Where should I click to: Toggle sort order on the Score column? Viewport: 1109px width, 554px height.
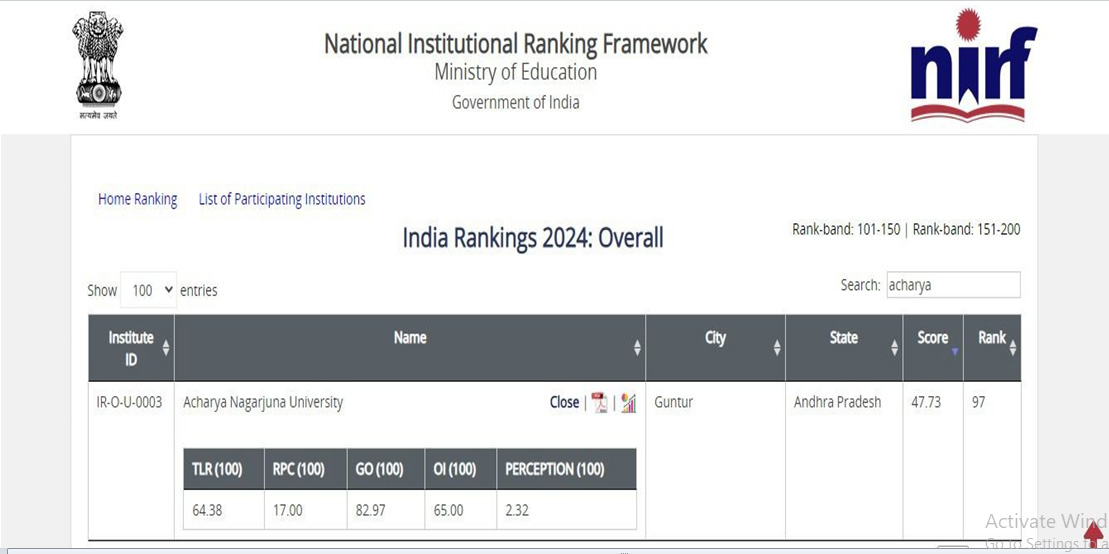pos(955,348)
